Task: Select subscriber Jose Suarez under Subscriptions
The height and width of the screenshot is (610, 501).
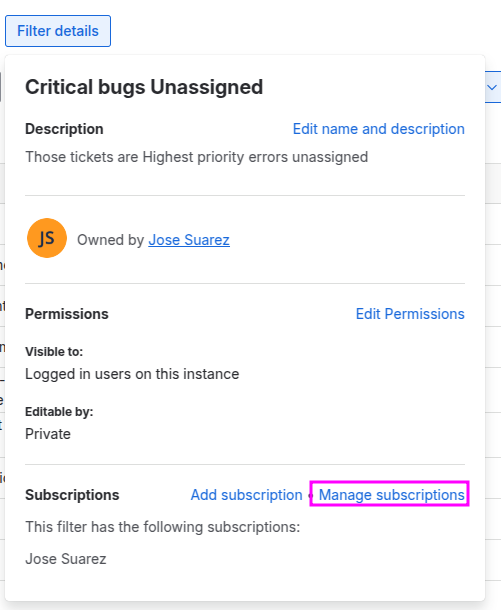Action: (x=66, y=559)
